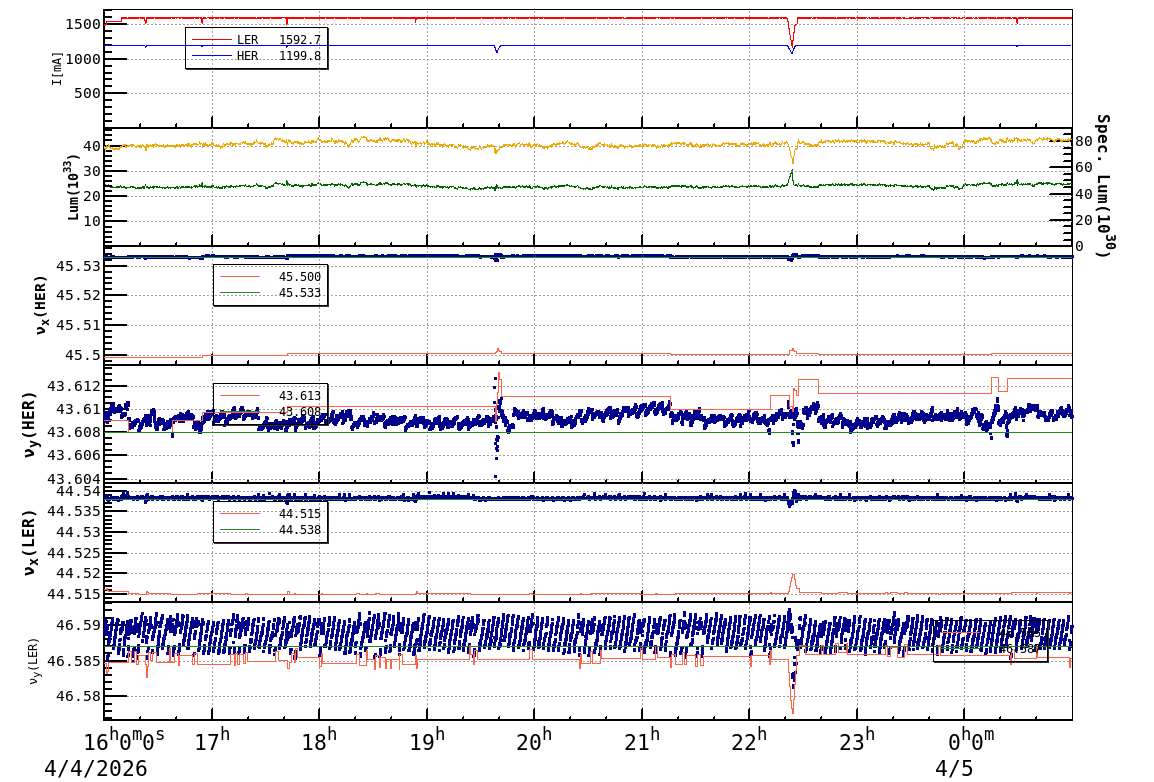Click the 30 tick on Lum axis
Image resolution: width=1154 pixels, height=782 pixels.
pyautogui.click(x=92, y=171)
